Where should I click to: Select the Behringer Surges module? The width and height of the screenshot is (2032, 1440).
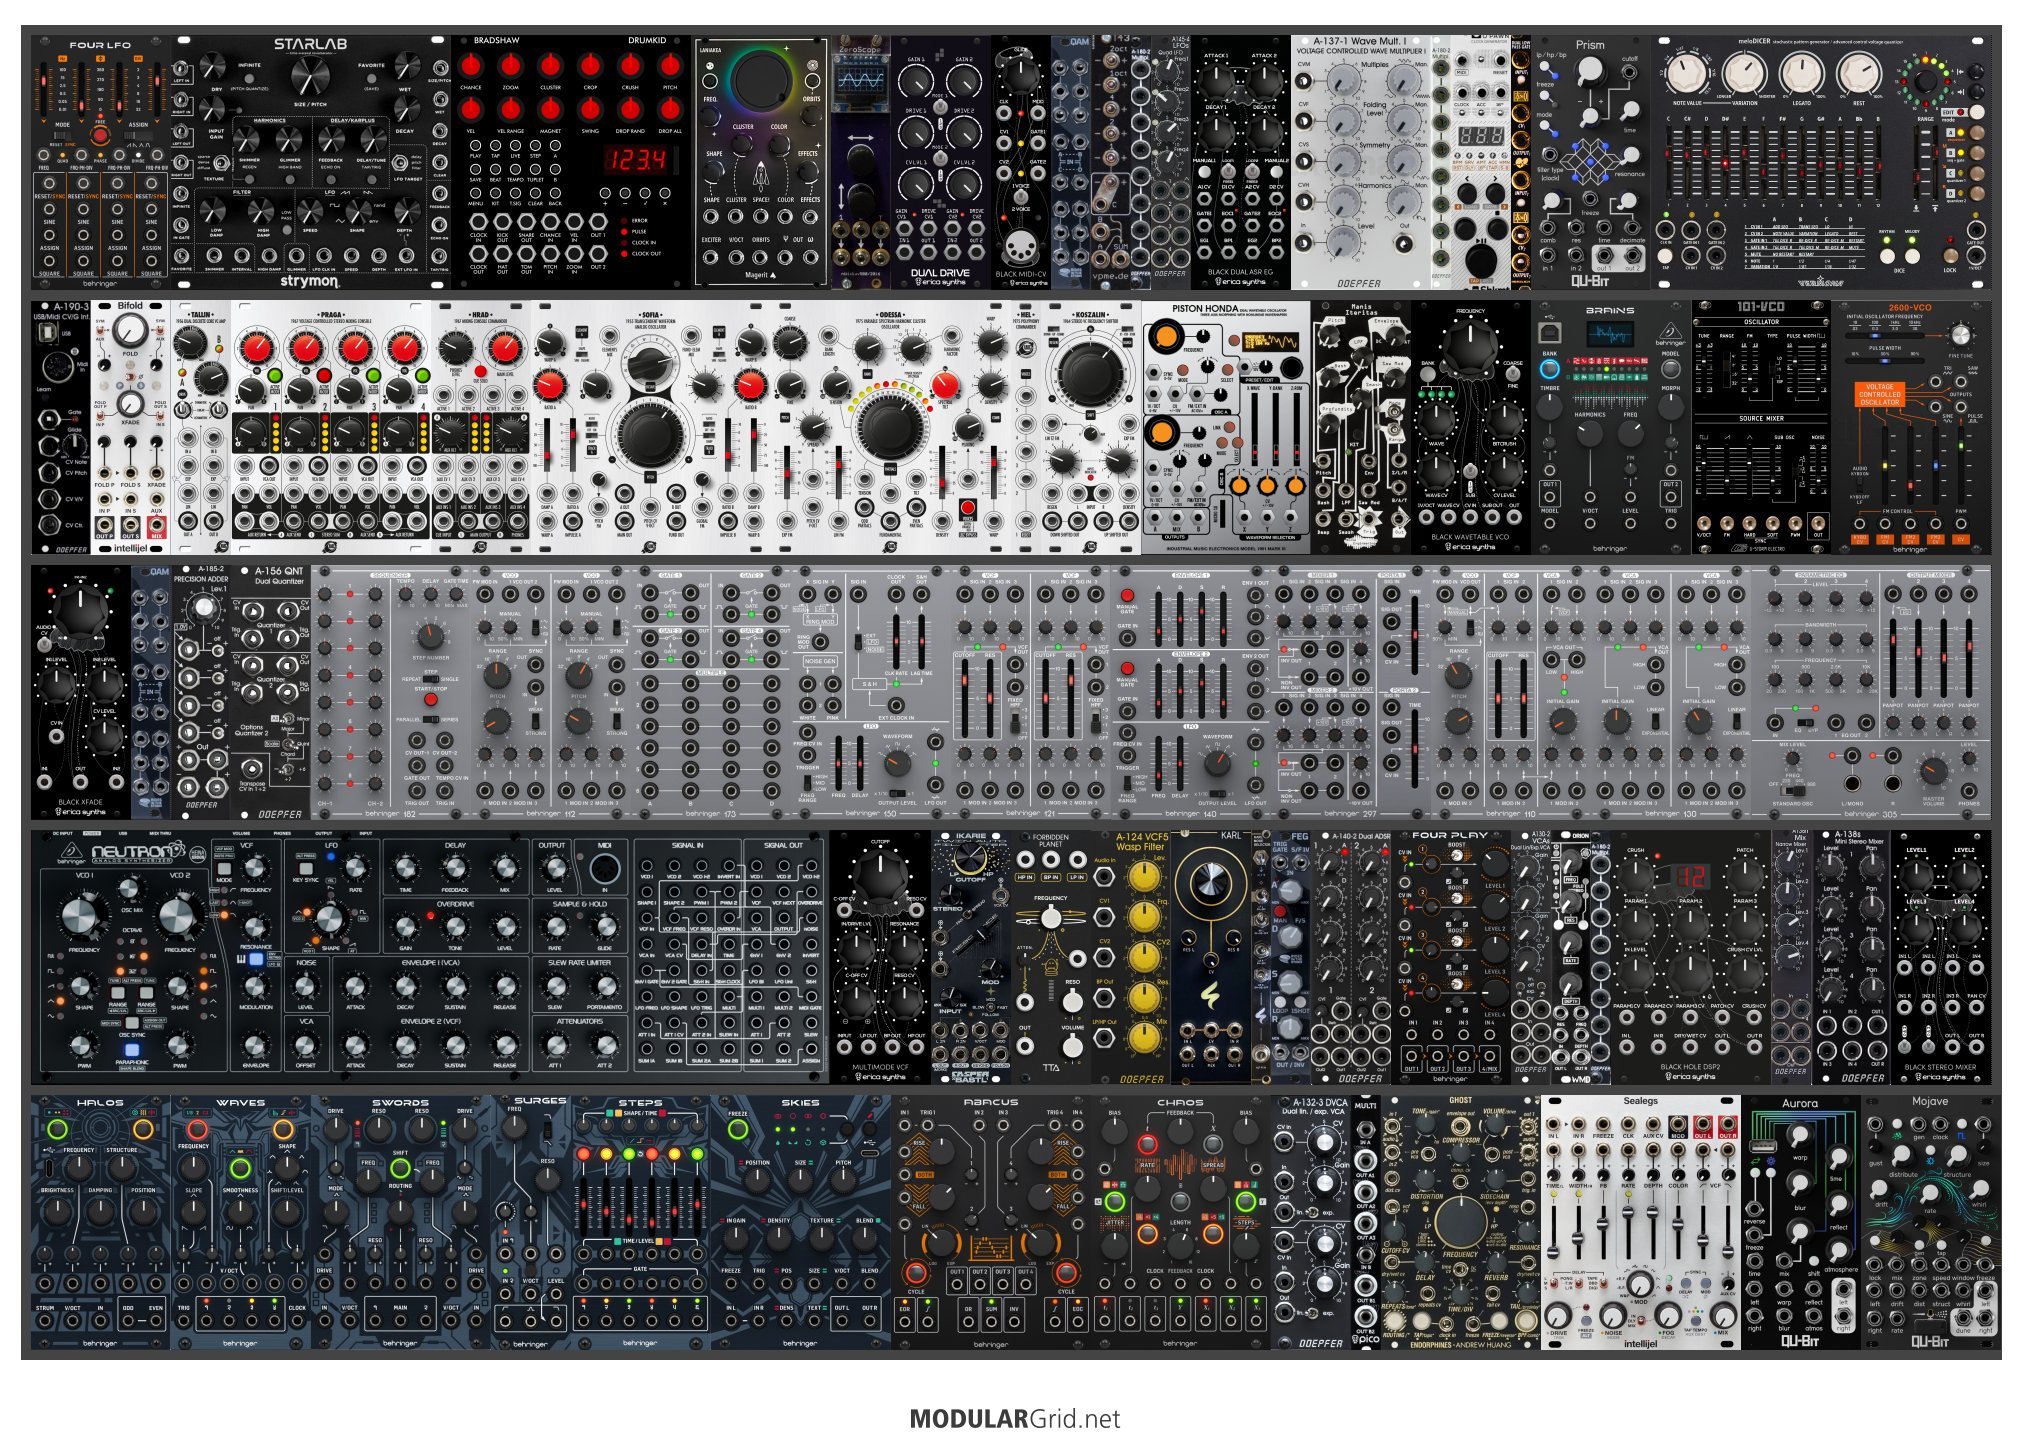(531, 1222)
